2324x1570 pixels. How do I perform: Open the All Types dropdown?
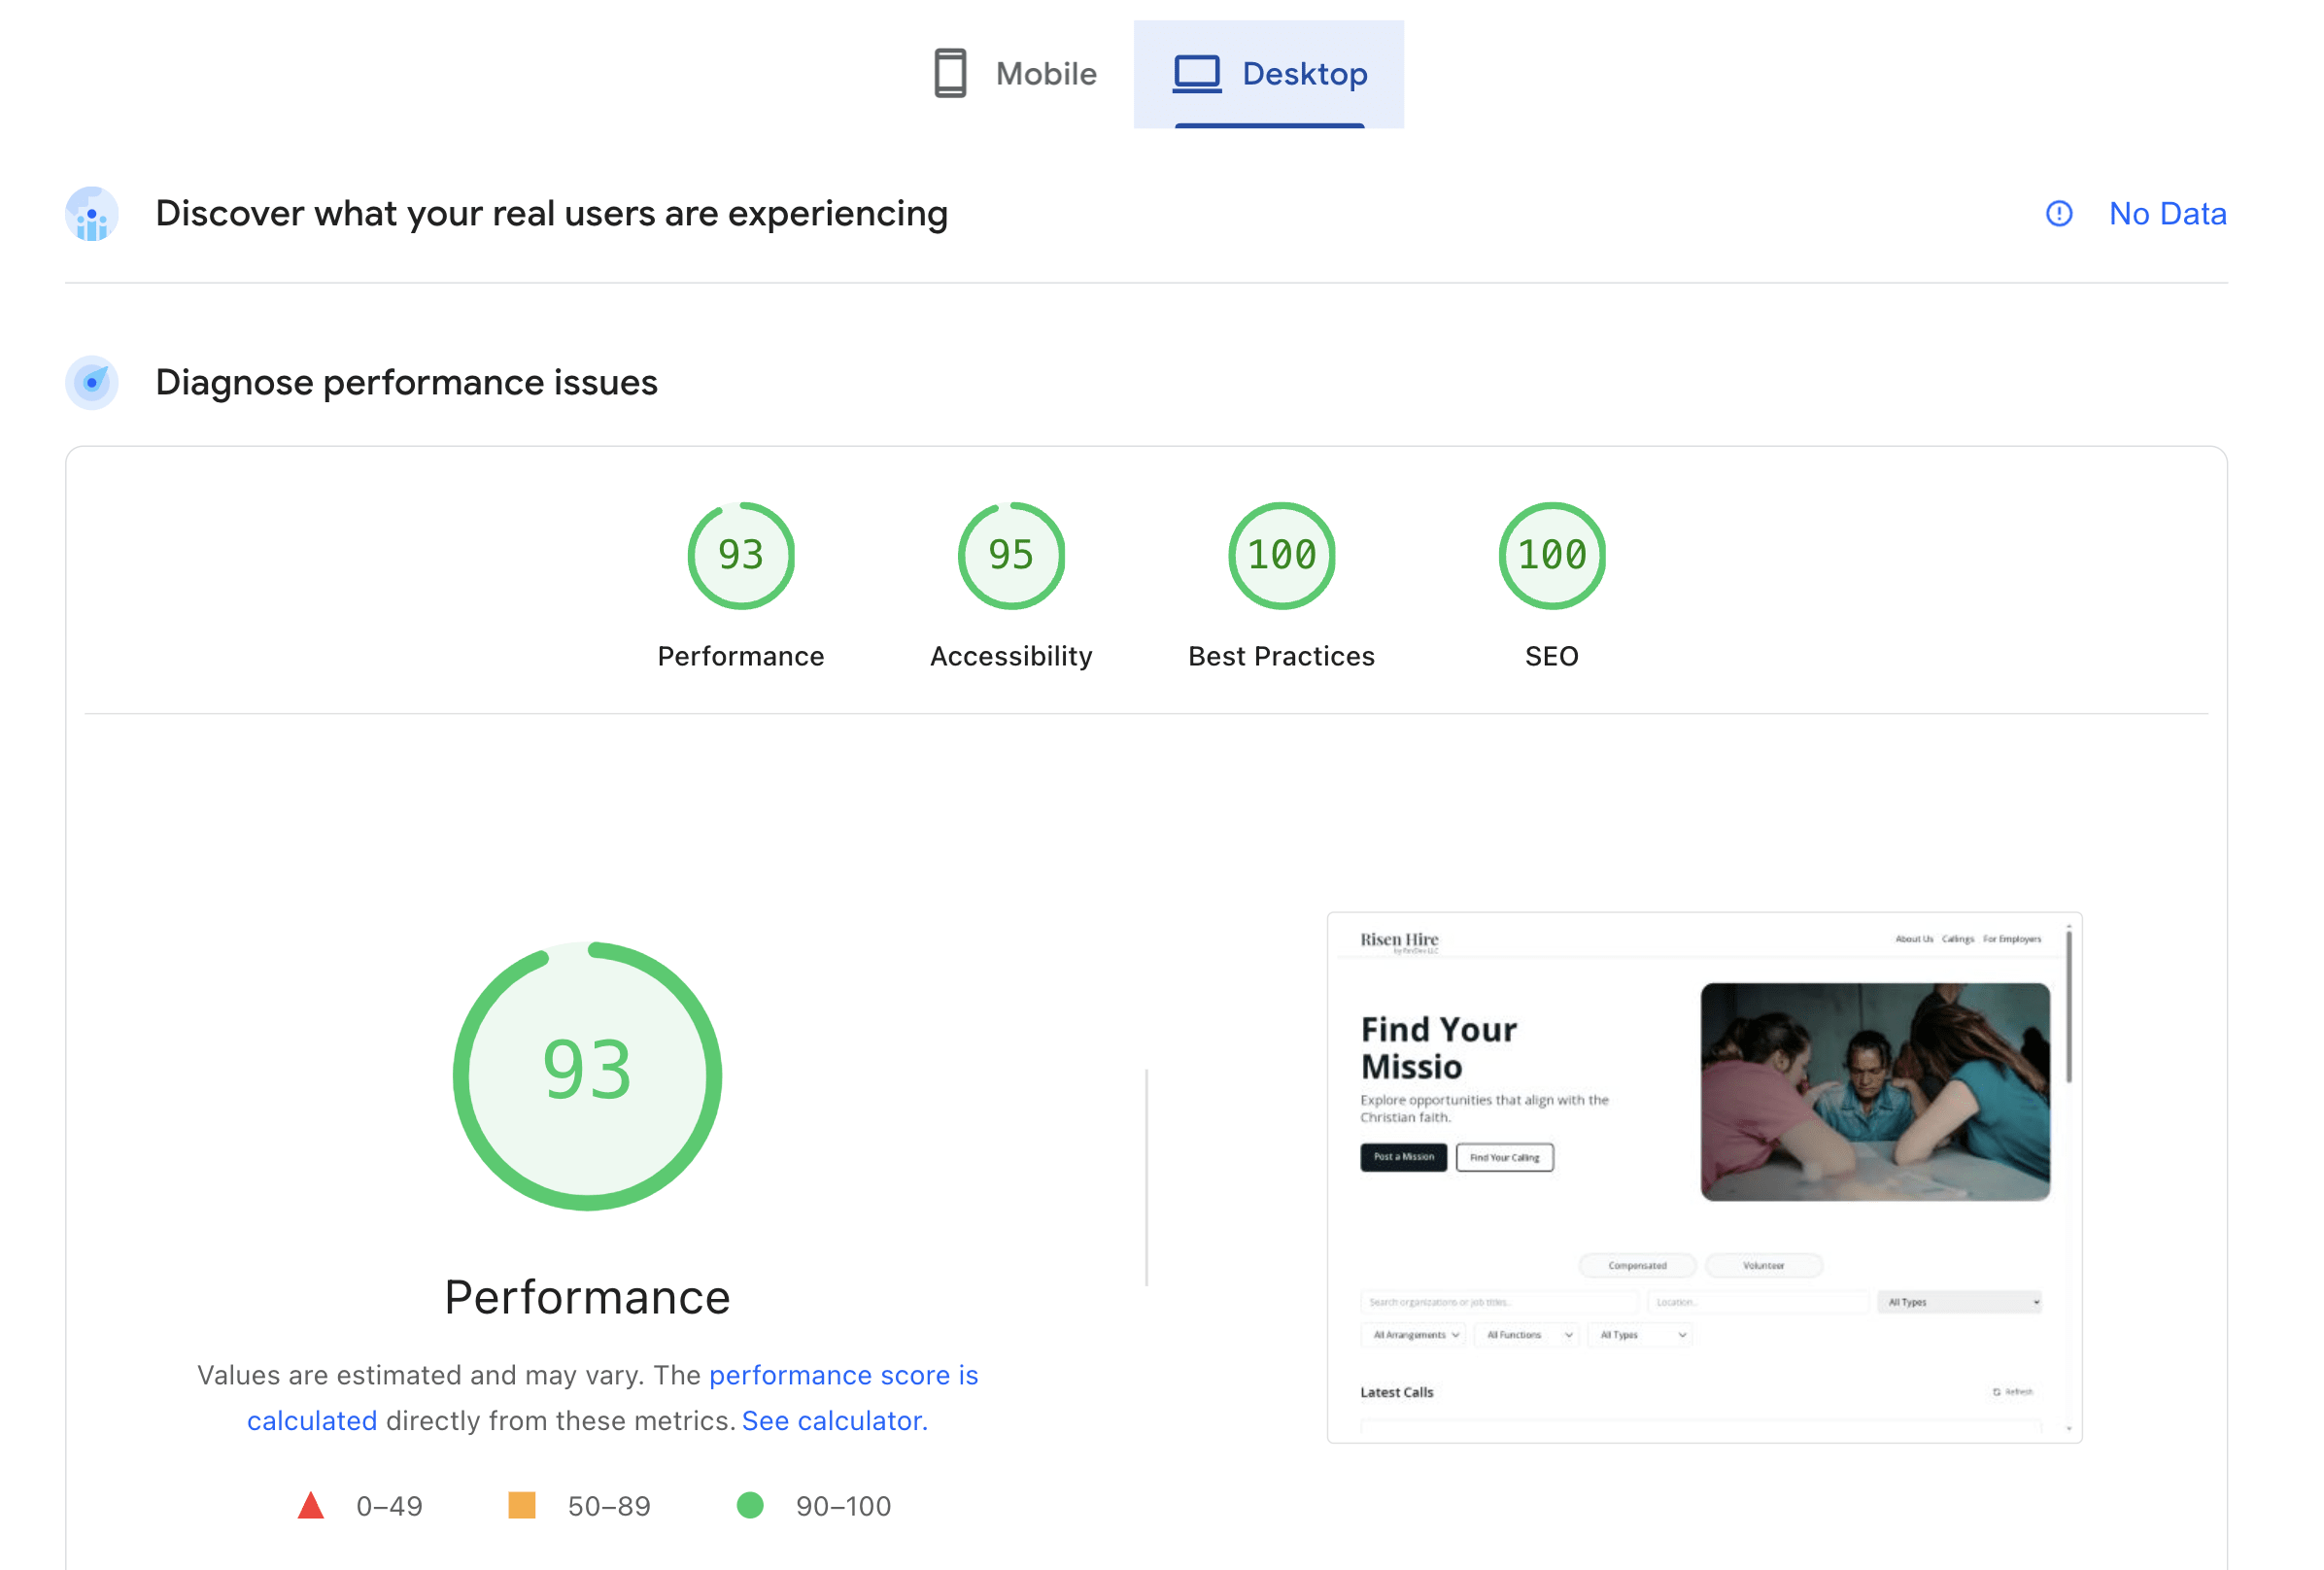1958,1301
